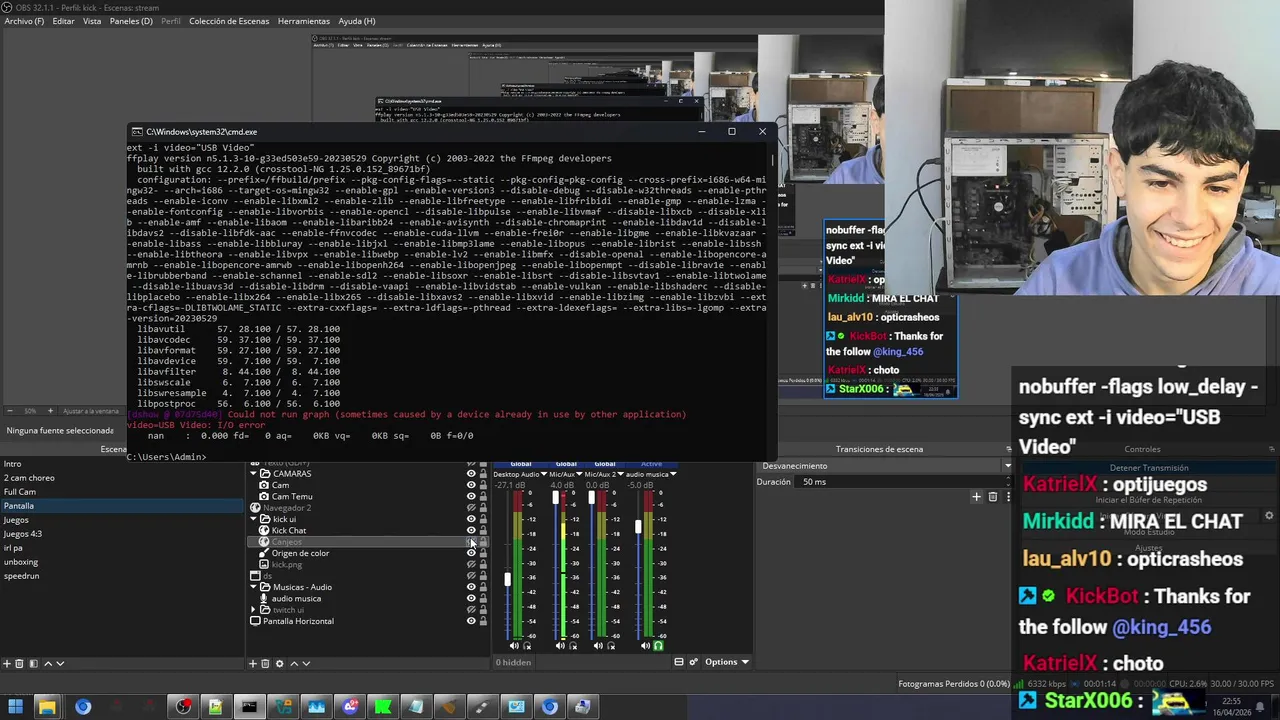Adjust Desktop Audio volume fader
Screen dimensions: 1280x720
click(x=508, y=579)
